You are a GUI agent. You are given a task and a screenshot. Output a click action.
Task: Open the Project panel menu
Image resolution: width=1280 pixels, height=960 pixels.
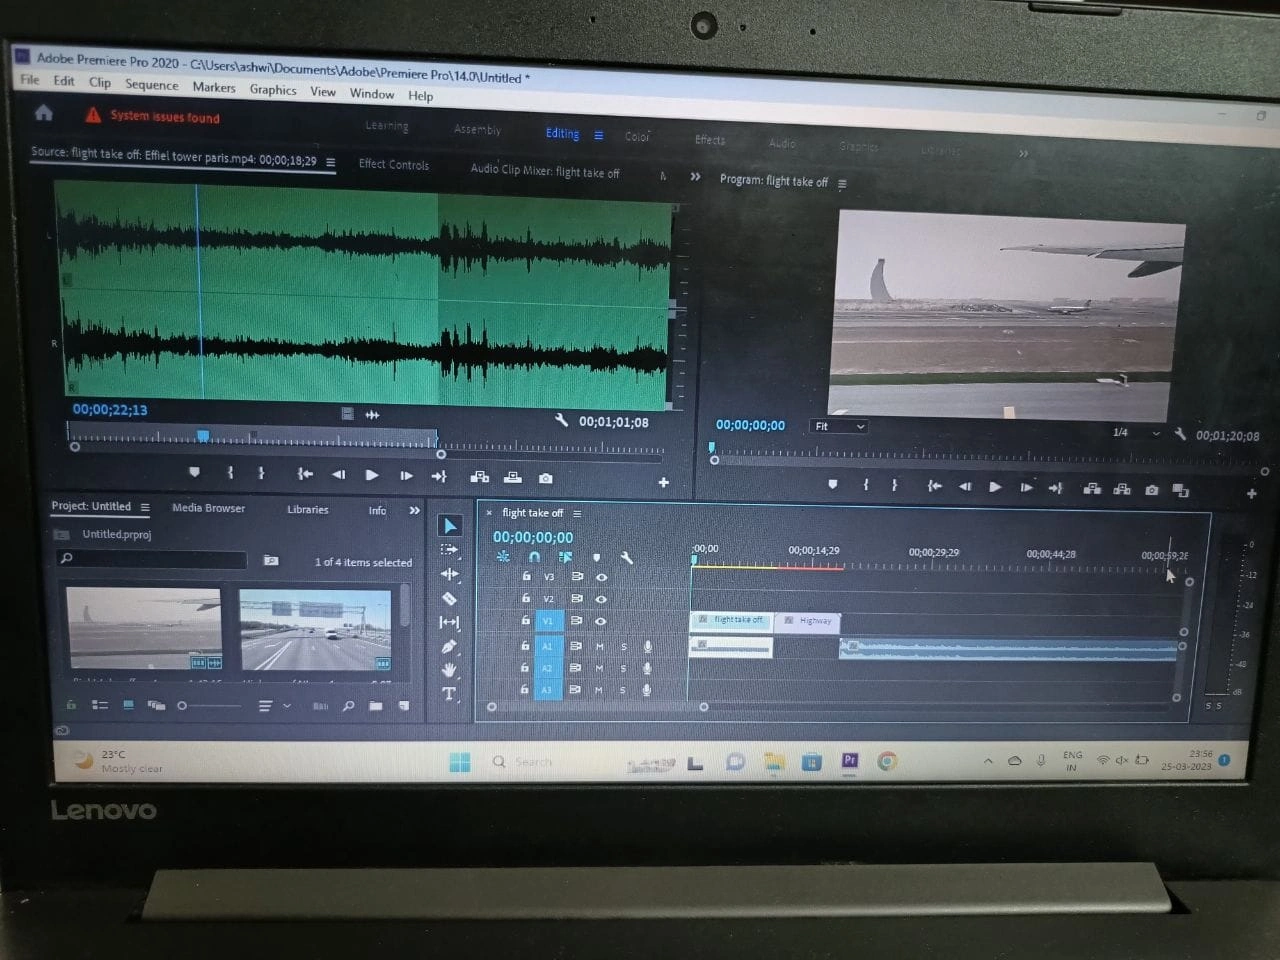[x=145, y=507]
